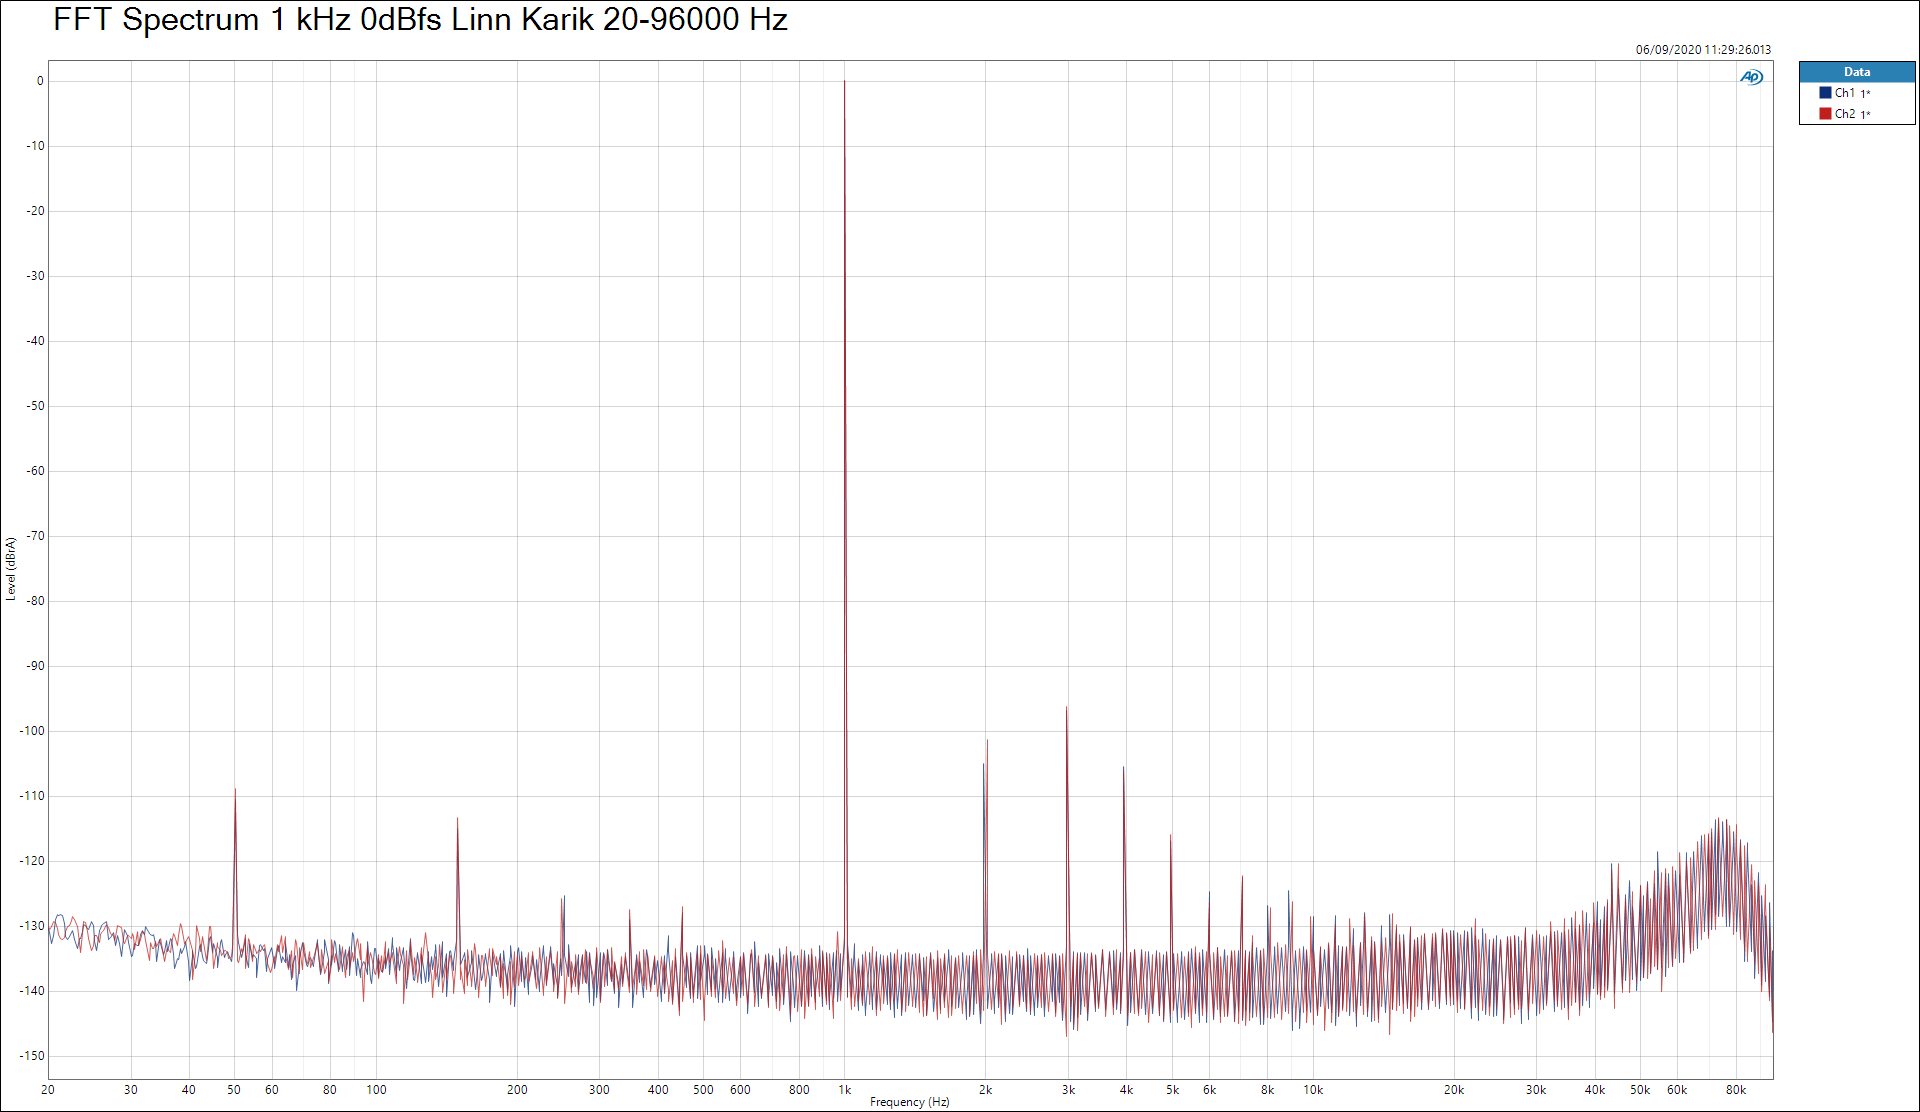The width and height of the screenshot is (1920, 1112).
Task: Click the 50 Hz hum peak tip
Action: [x=235, y=790]
